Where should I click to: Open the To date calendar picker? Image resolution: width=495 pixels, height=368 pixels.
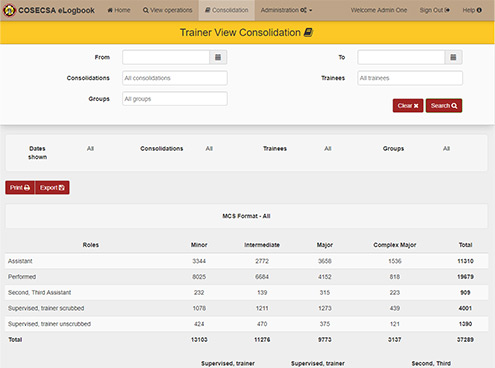(453, 57)
